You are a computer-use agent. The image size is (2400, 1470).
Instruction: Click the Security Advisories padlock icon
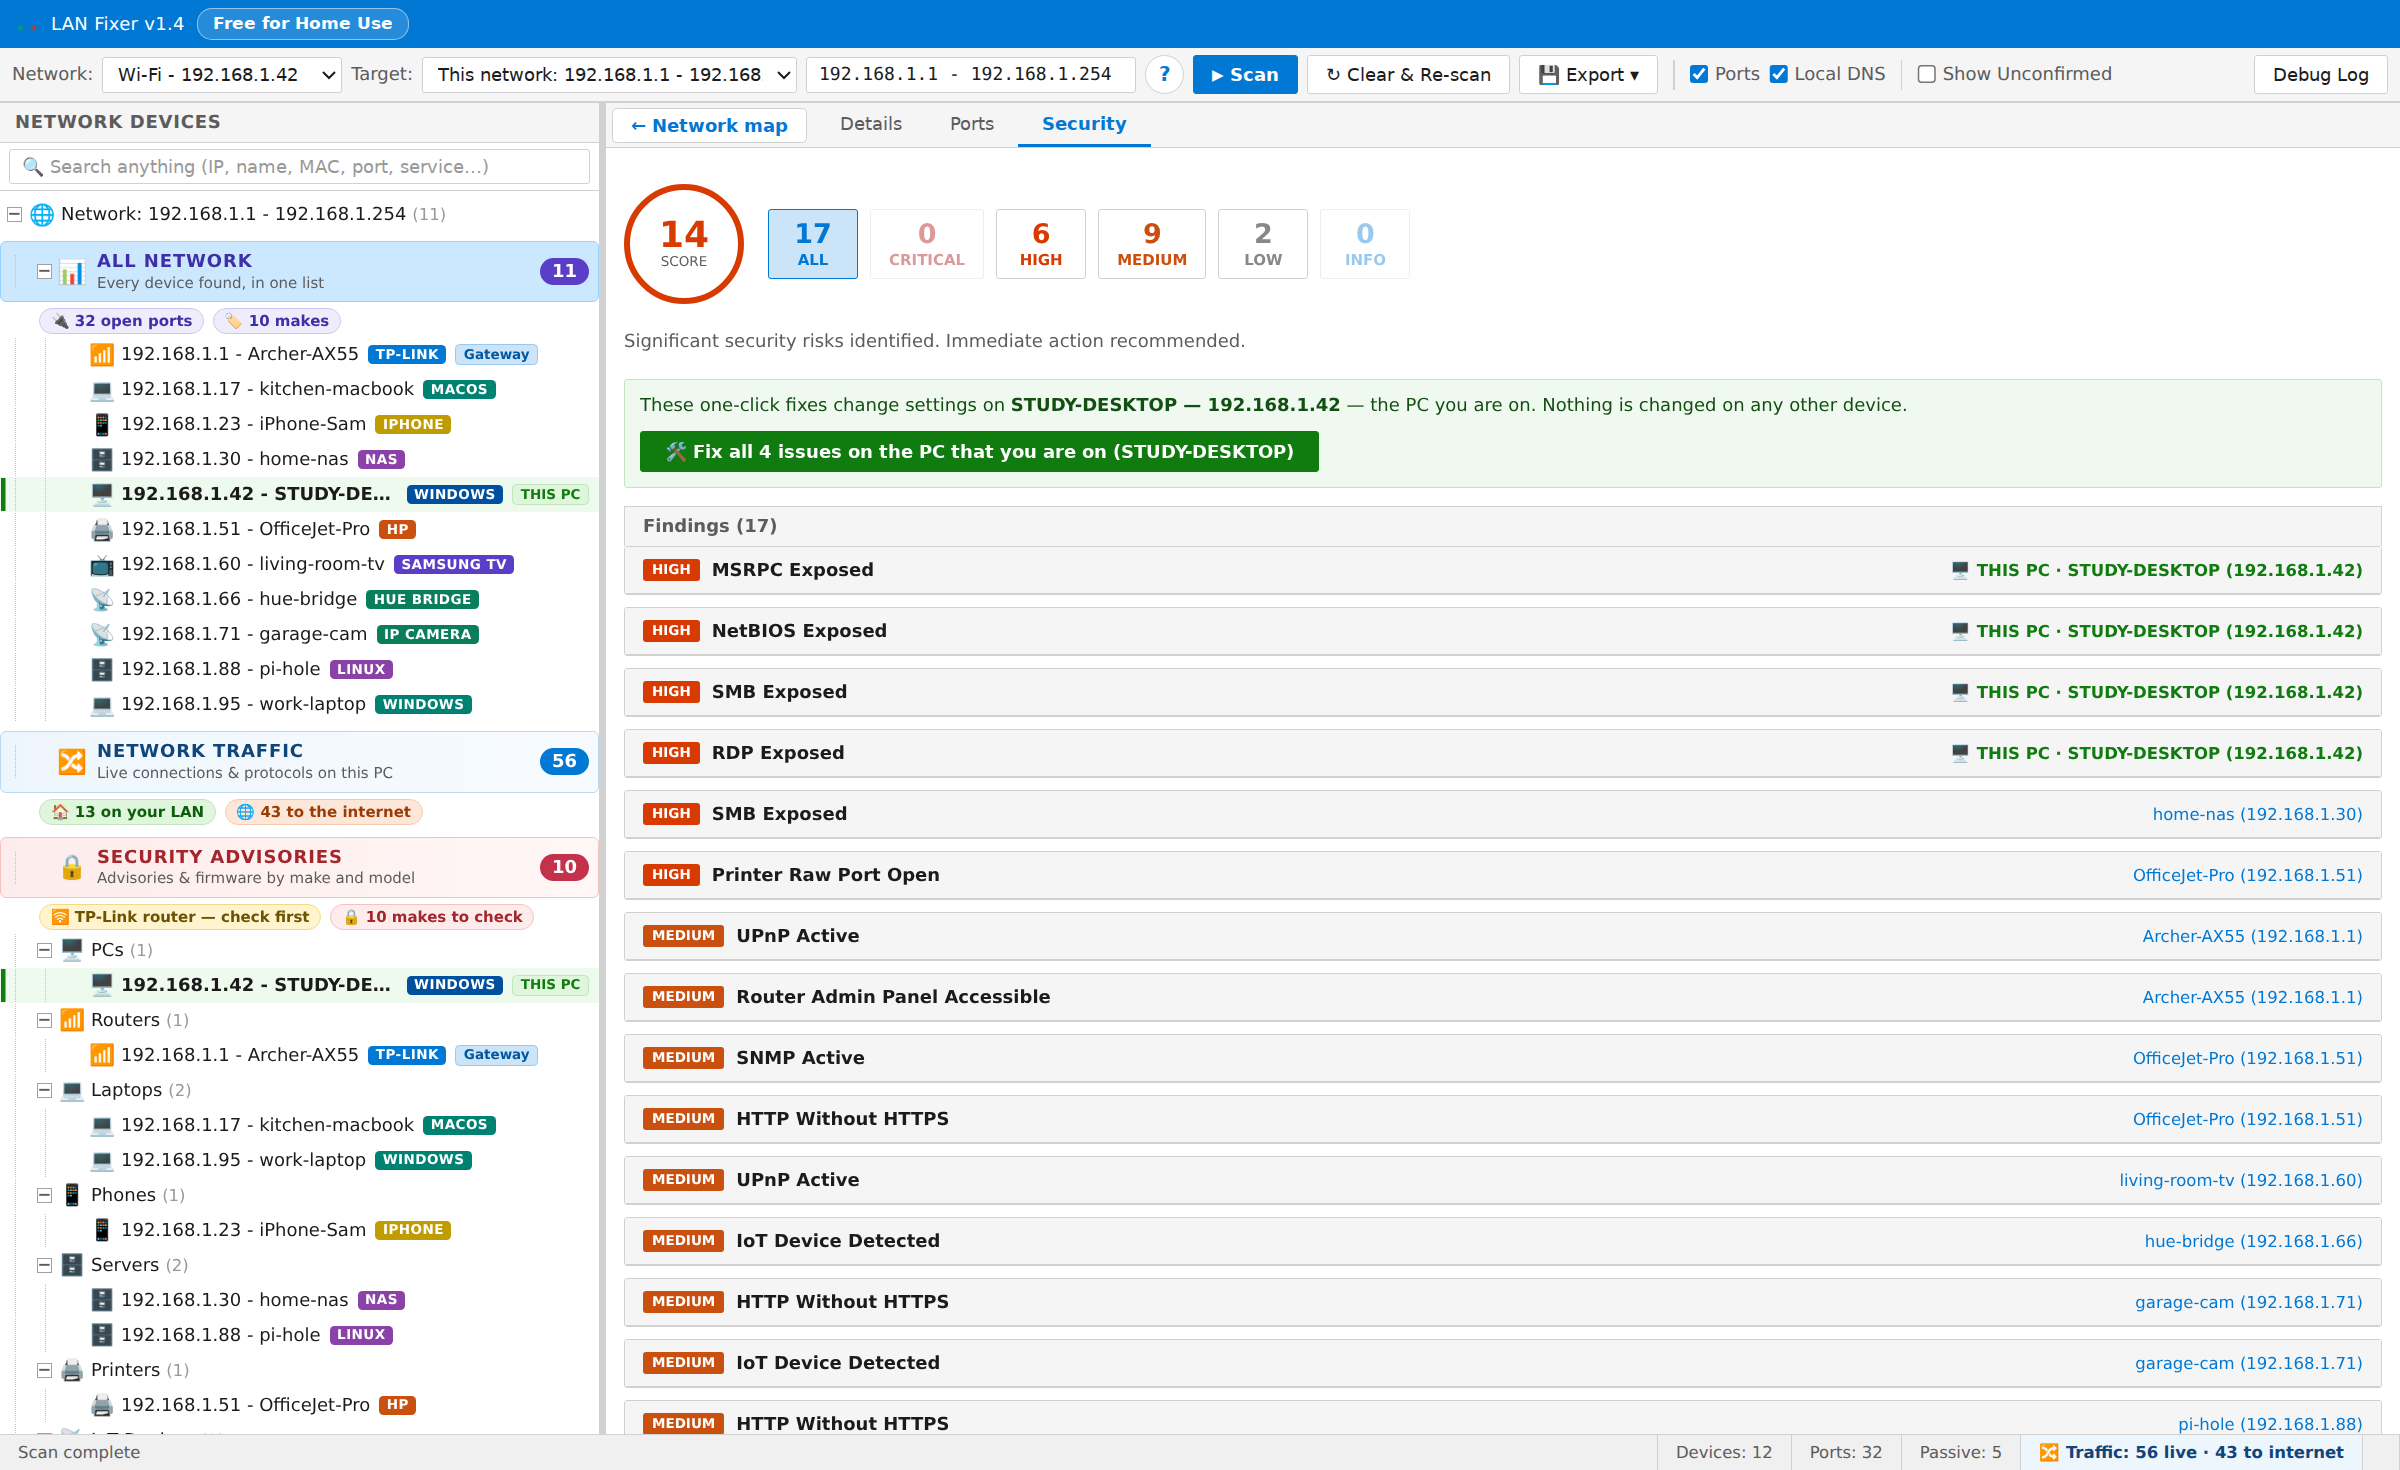(72, 867)
